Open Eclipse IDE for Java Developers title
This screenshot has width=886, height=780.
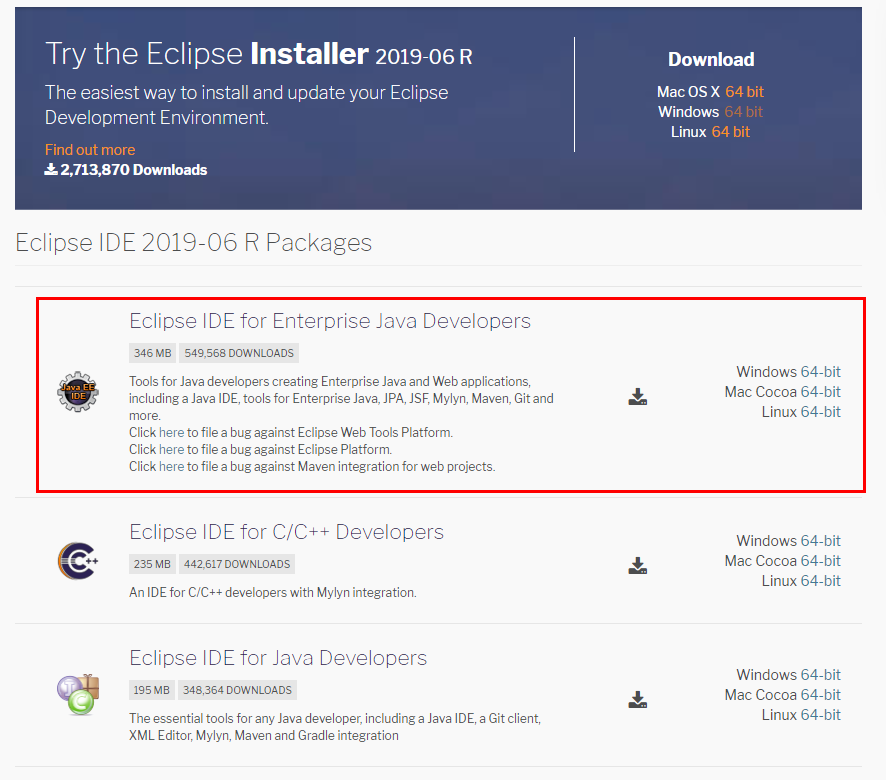pos(278,658)
